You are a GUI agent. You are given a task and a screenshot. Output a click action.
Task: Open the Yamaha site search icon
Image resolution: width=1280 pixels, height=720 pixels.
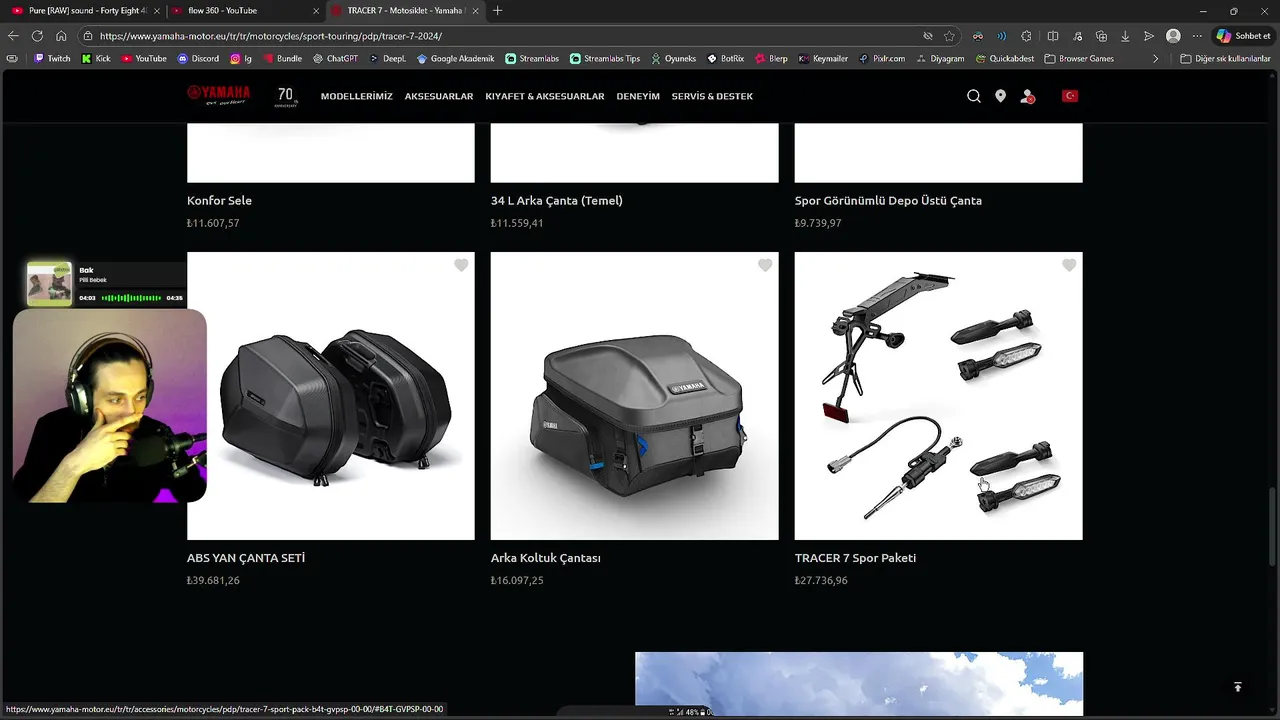tap(974, 96)
